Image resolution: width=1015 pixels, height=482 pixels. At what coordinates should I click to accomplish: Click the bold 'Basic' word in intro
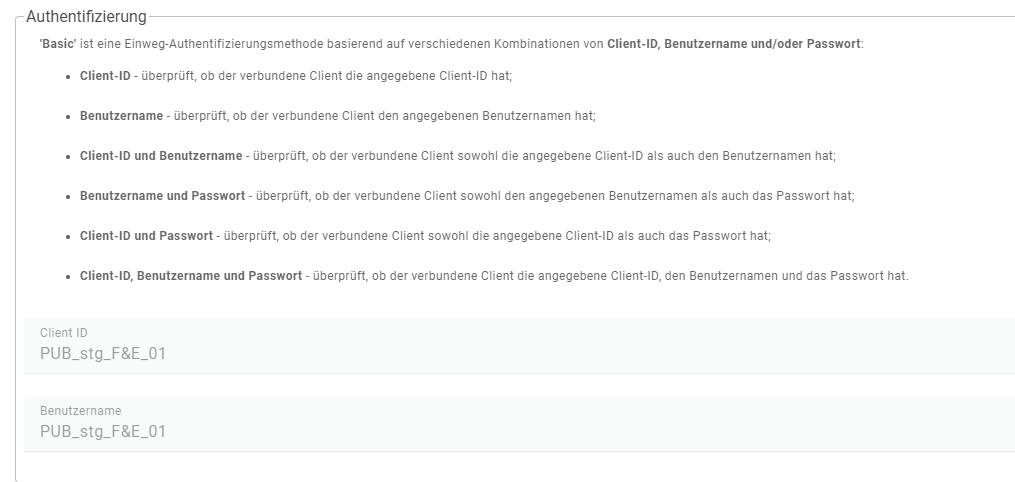click(x=58, y=45)
